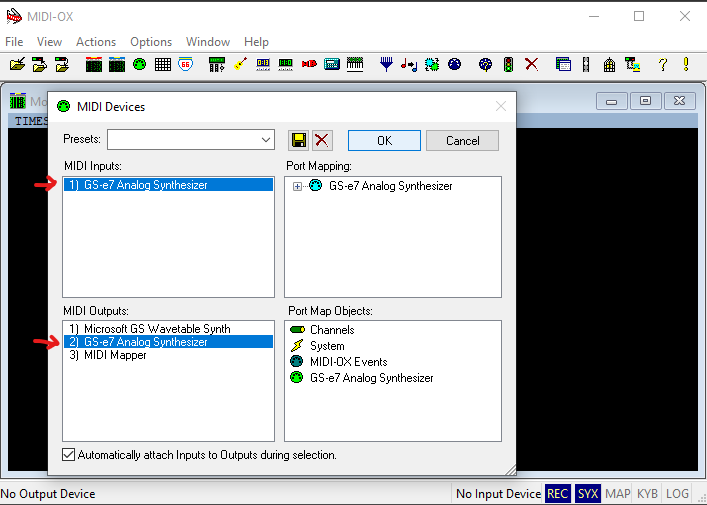
Task: Click the yellow question mark help icon
Action: pyautogui.click(x=662, y=64)
